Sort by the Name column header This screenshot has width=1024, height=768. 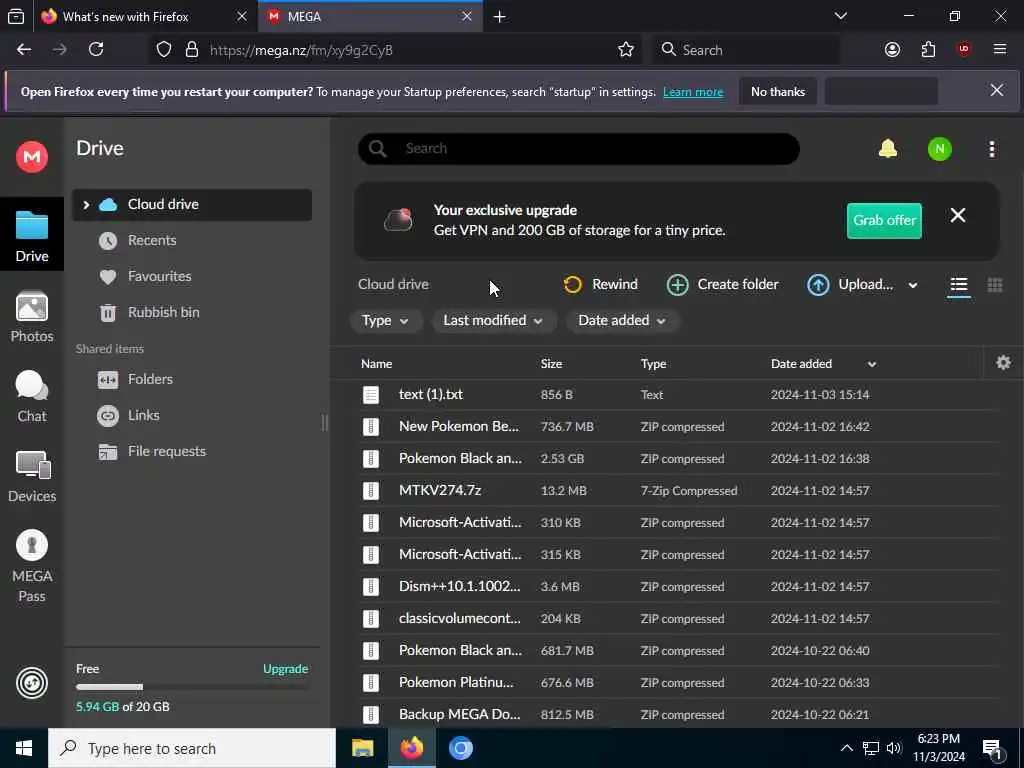tap(376, 364)
